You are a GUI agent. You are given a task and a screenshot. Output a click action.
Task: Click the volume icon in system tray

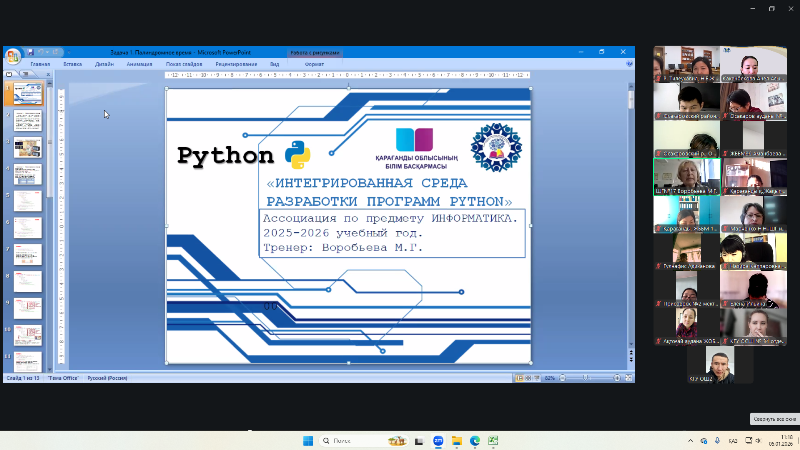pos(755,440)
